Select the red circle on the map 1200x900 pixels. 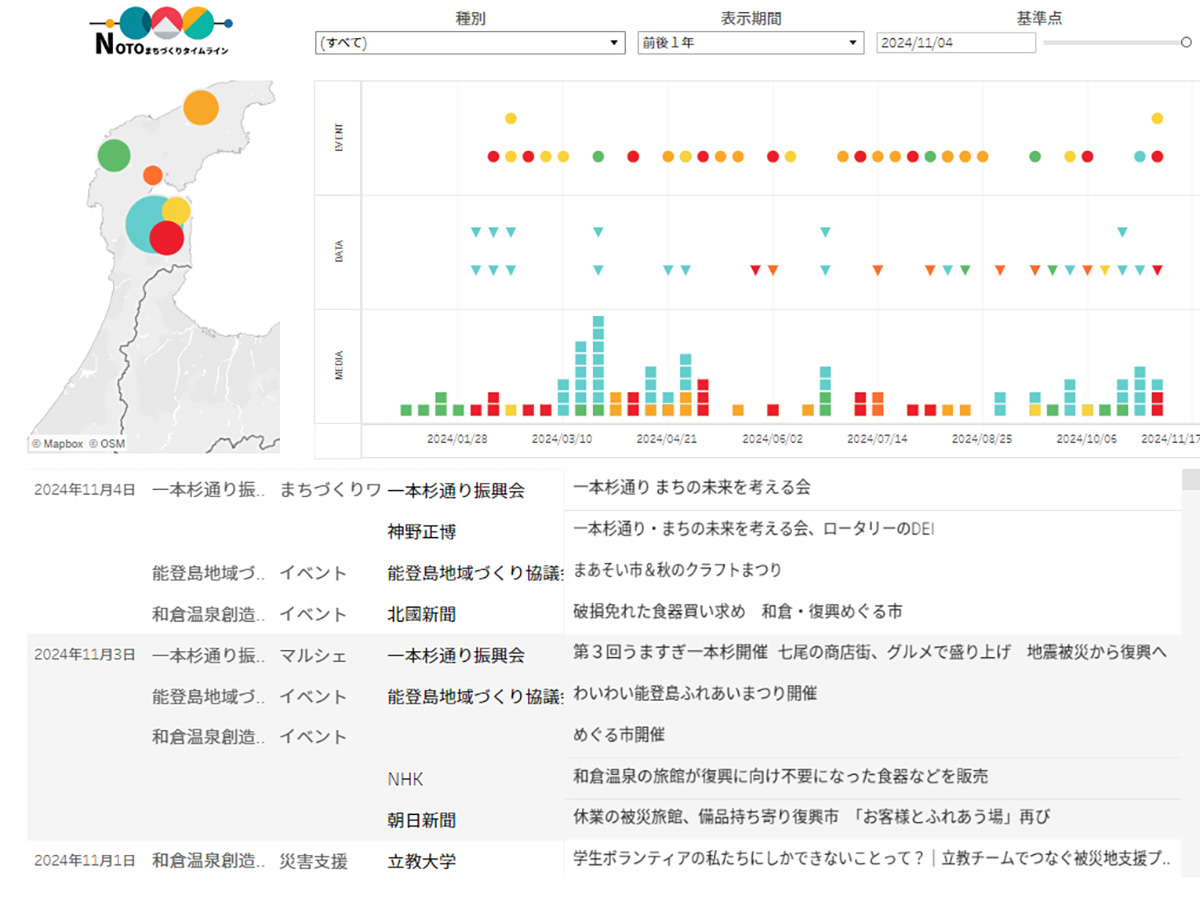(167, 238)
